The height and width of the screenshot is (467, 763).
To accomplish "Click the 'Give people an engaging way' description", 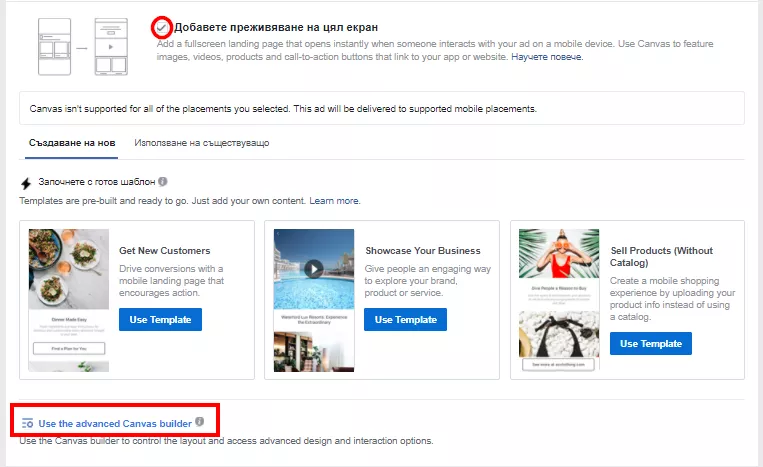I will 428,281.
